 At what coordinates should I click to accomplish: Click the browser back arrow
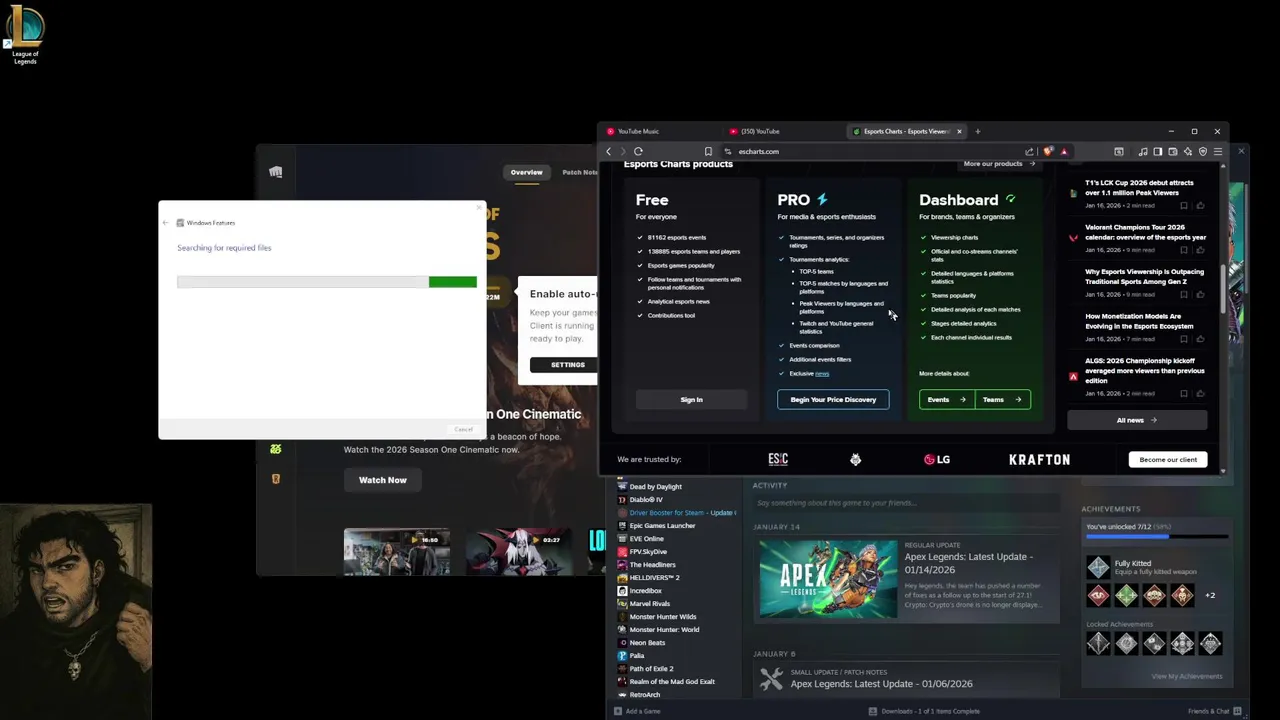tap(608, 151)
